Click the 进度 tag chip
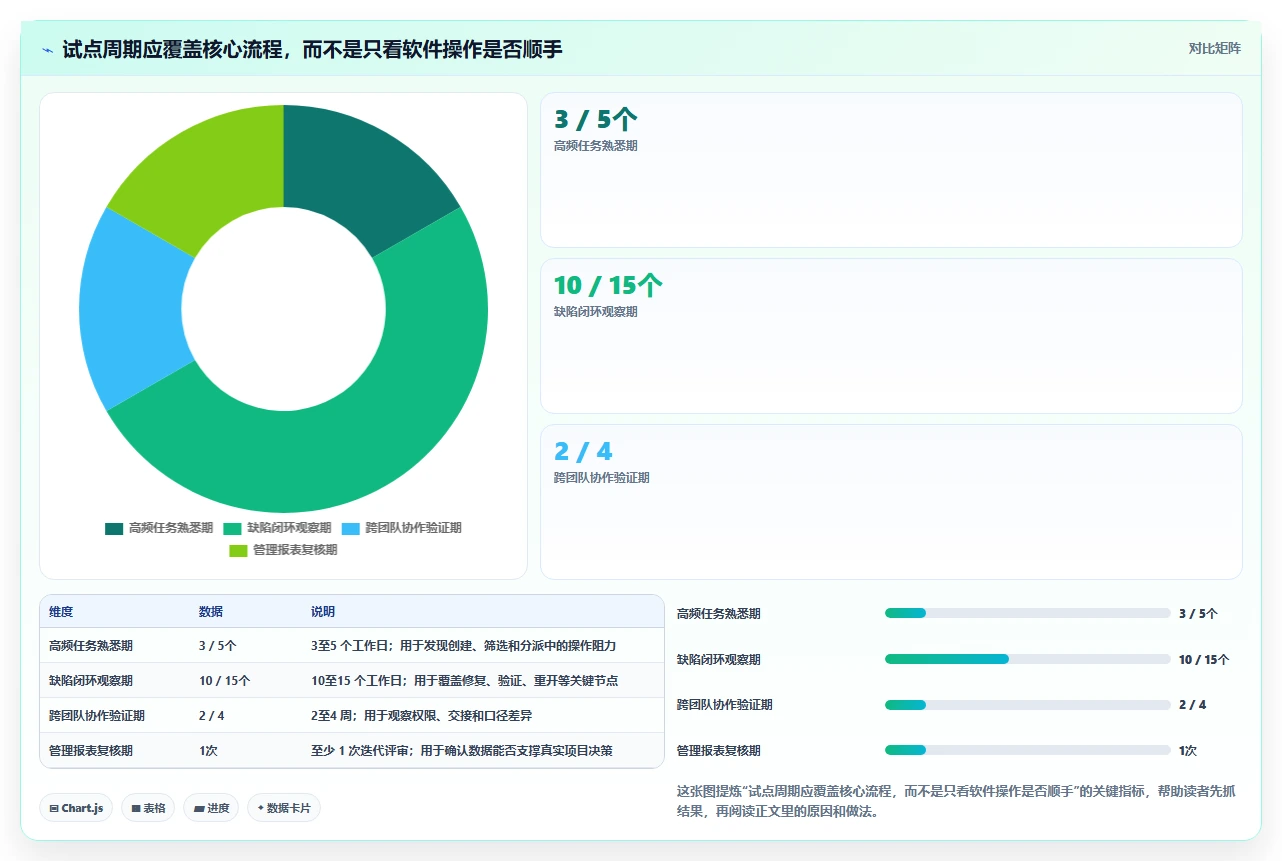Screen dimensions: 1282x861 tap(211, 808)
